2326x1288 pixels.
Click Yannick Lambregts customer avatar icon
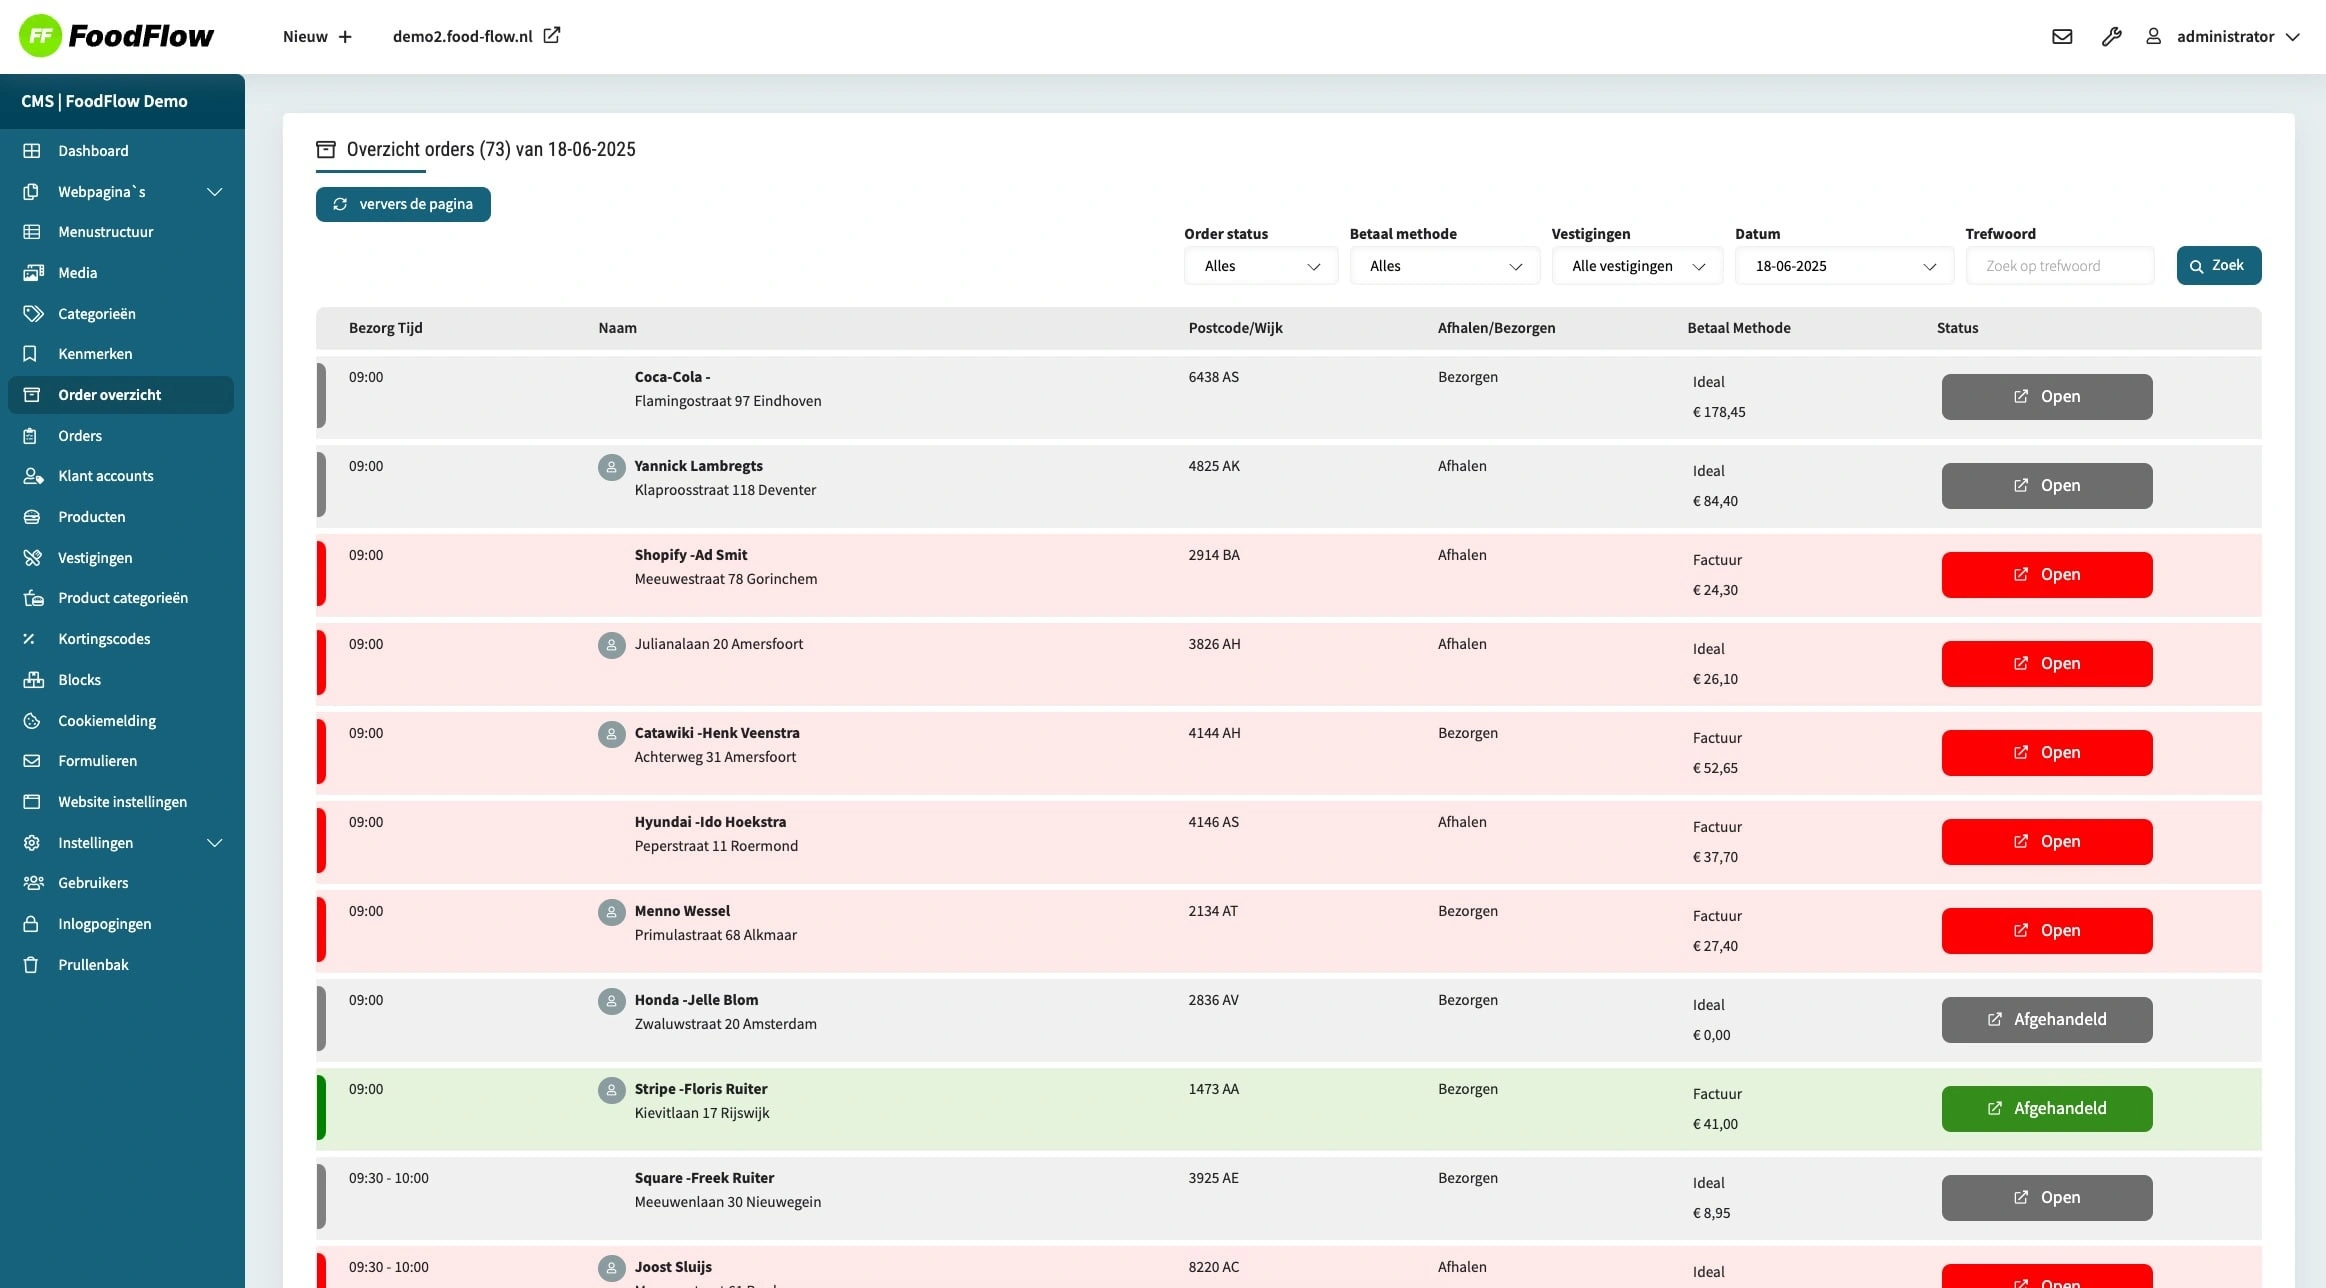(611, 467)
